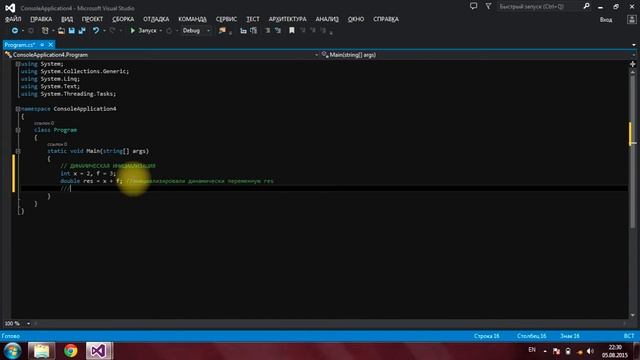Uncomment the selected lines icon
This screenshot has width=640, height=360.
click(x=278, y=31)
